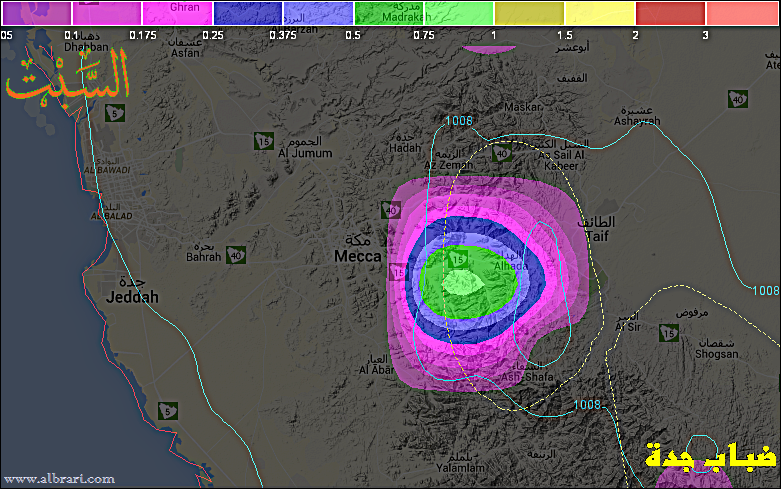Click the 0.75 legend scale value
781x489 pixels.
click(x=424, y=35)
